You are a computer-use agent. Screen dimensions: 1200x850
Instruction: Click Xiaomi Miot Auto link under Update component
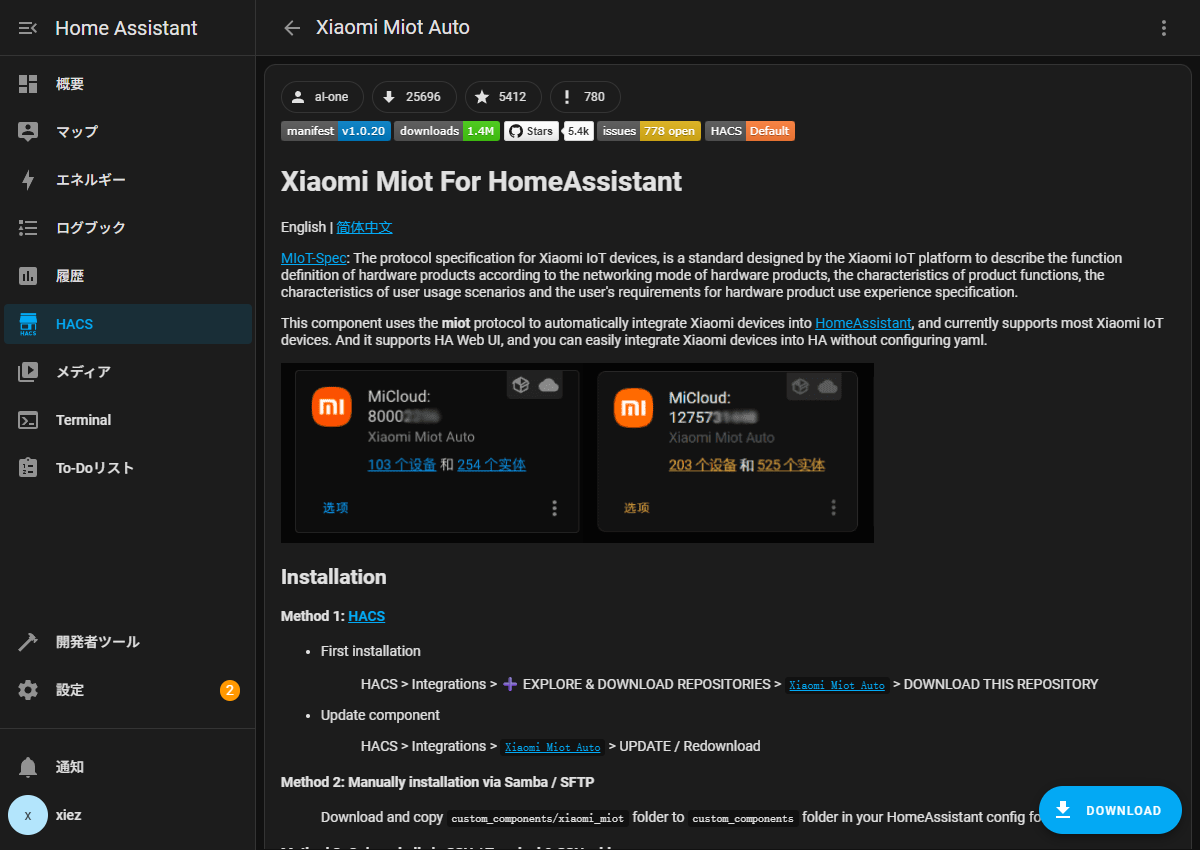tap(553, 747)
